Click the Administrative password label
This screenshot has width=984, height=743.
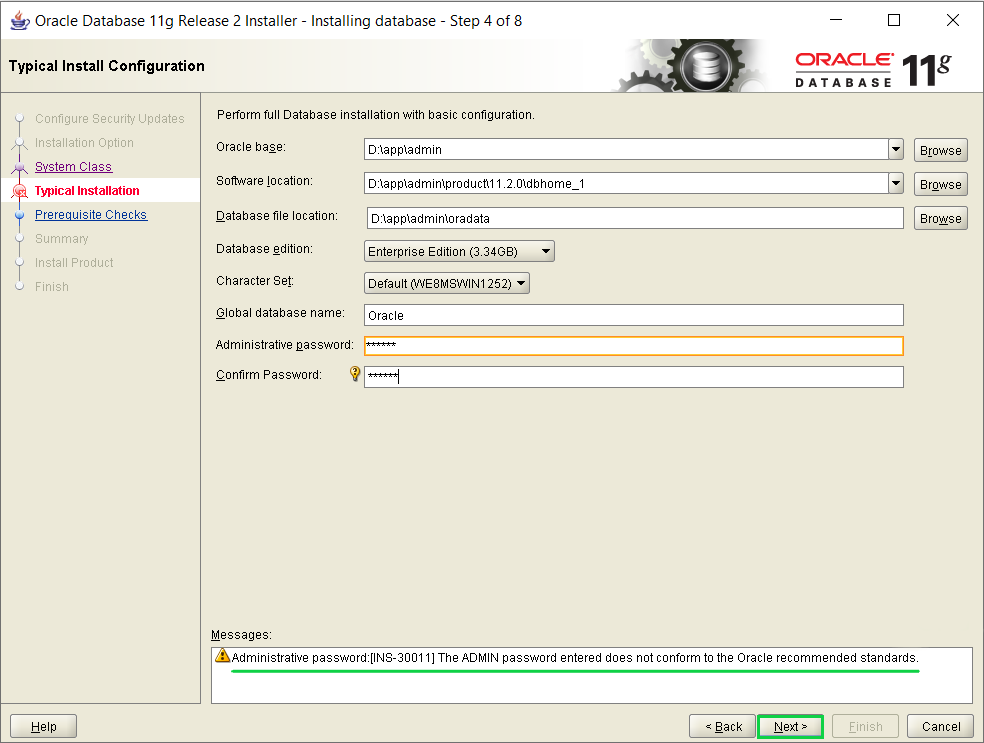click(x=284, y=345)
